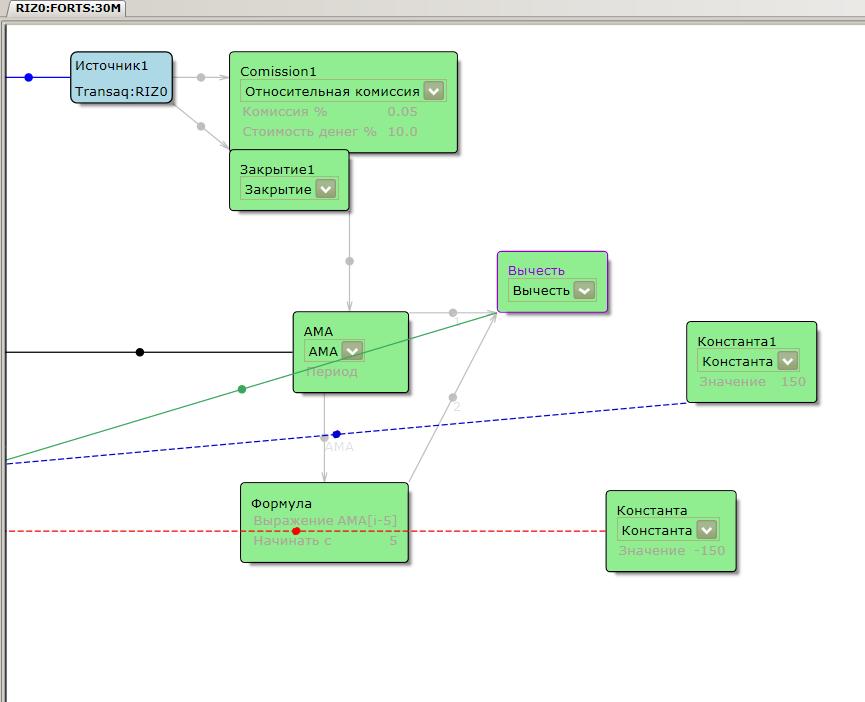Expand the Закрытие dropdown arrow
The width and height of the screenshot is (865, 702).
(326, 189)
